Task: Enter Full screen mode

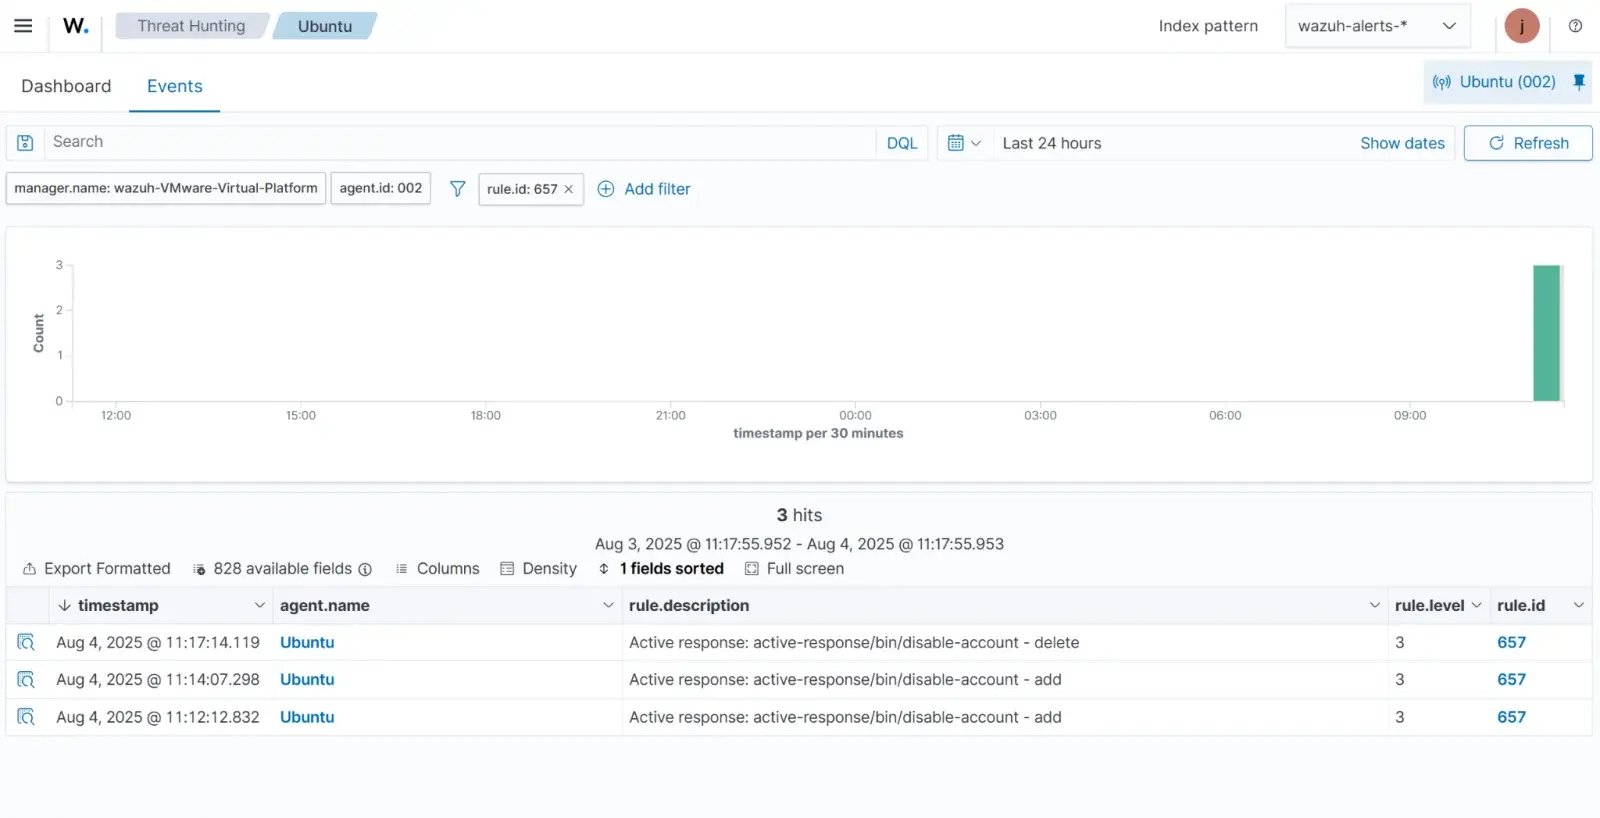Action: tap(794, 568)
